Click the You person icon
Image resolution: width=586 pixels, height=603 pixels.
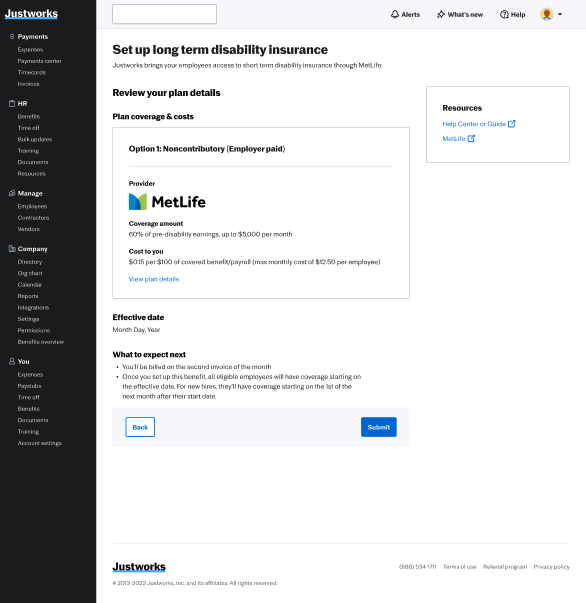[12, 361]
